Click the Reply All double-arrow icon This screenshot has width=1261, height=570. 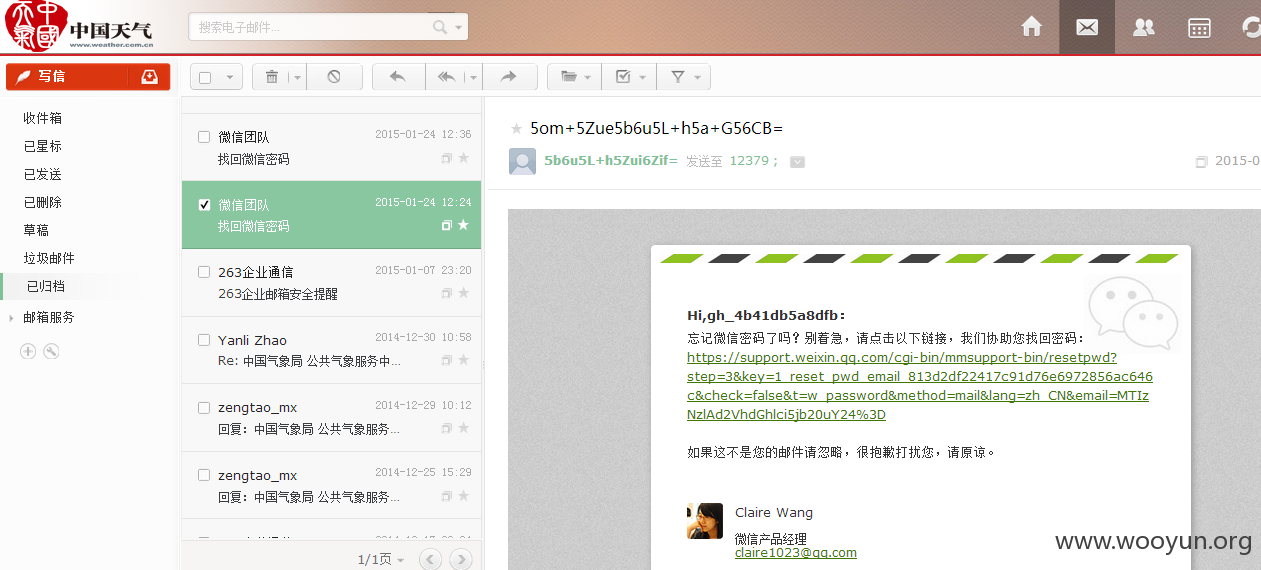pyautogui.click(x=447, y=77)
